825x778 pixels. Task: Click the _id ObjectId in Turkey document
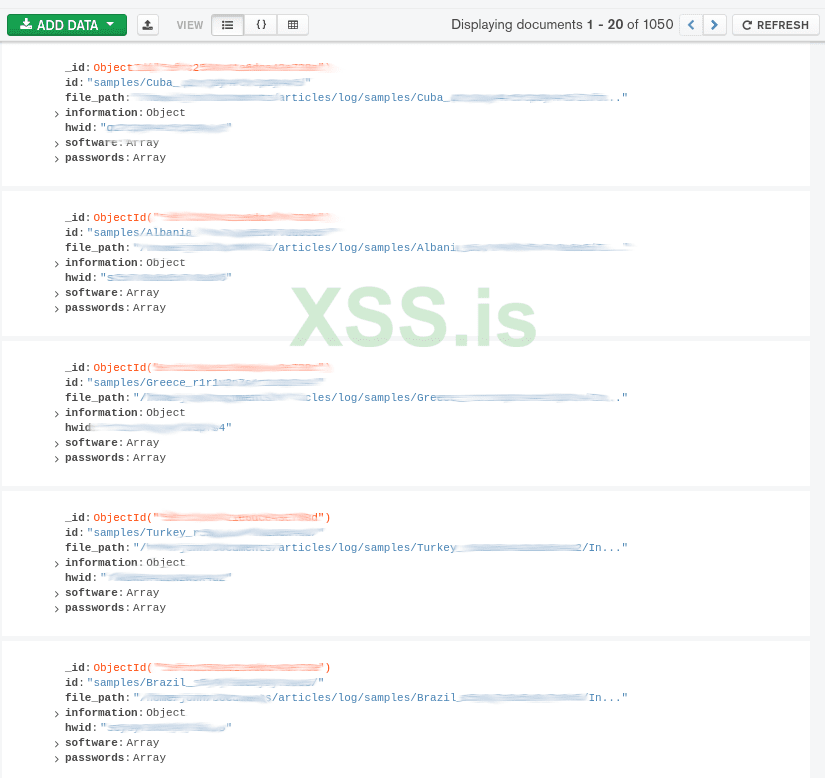pyautogui.click(x=212, y=518)
